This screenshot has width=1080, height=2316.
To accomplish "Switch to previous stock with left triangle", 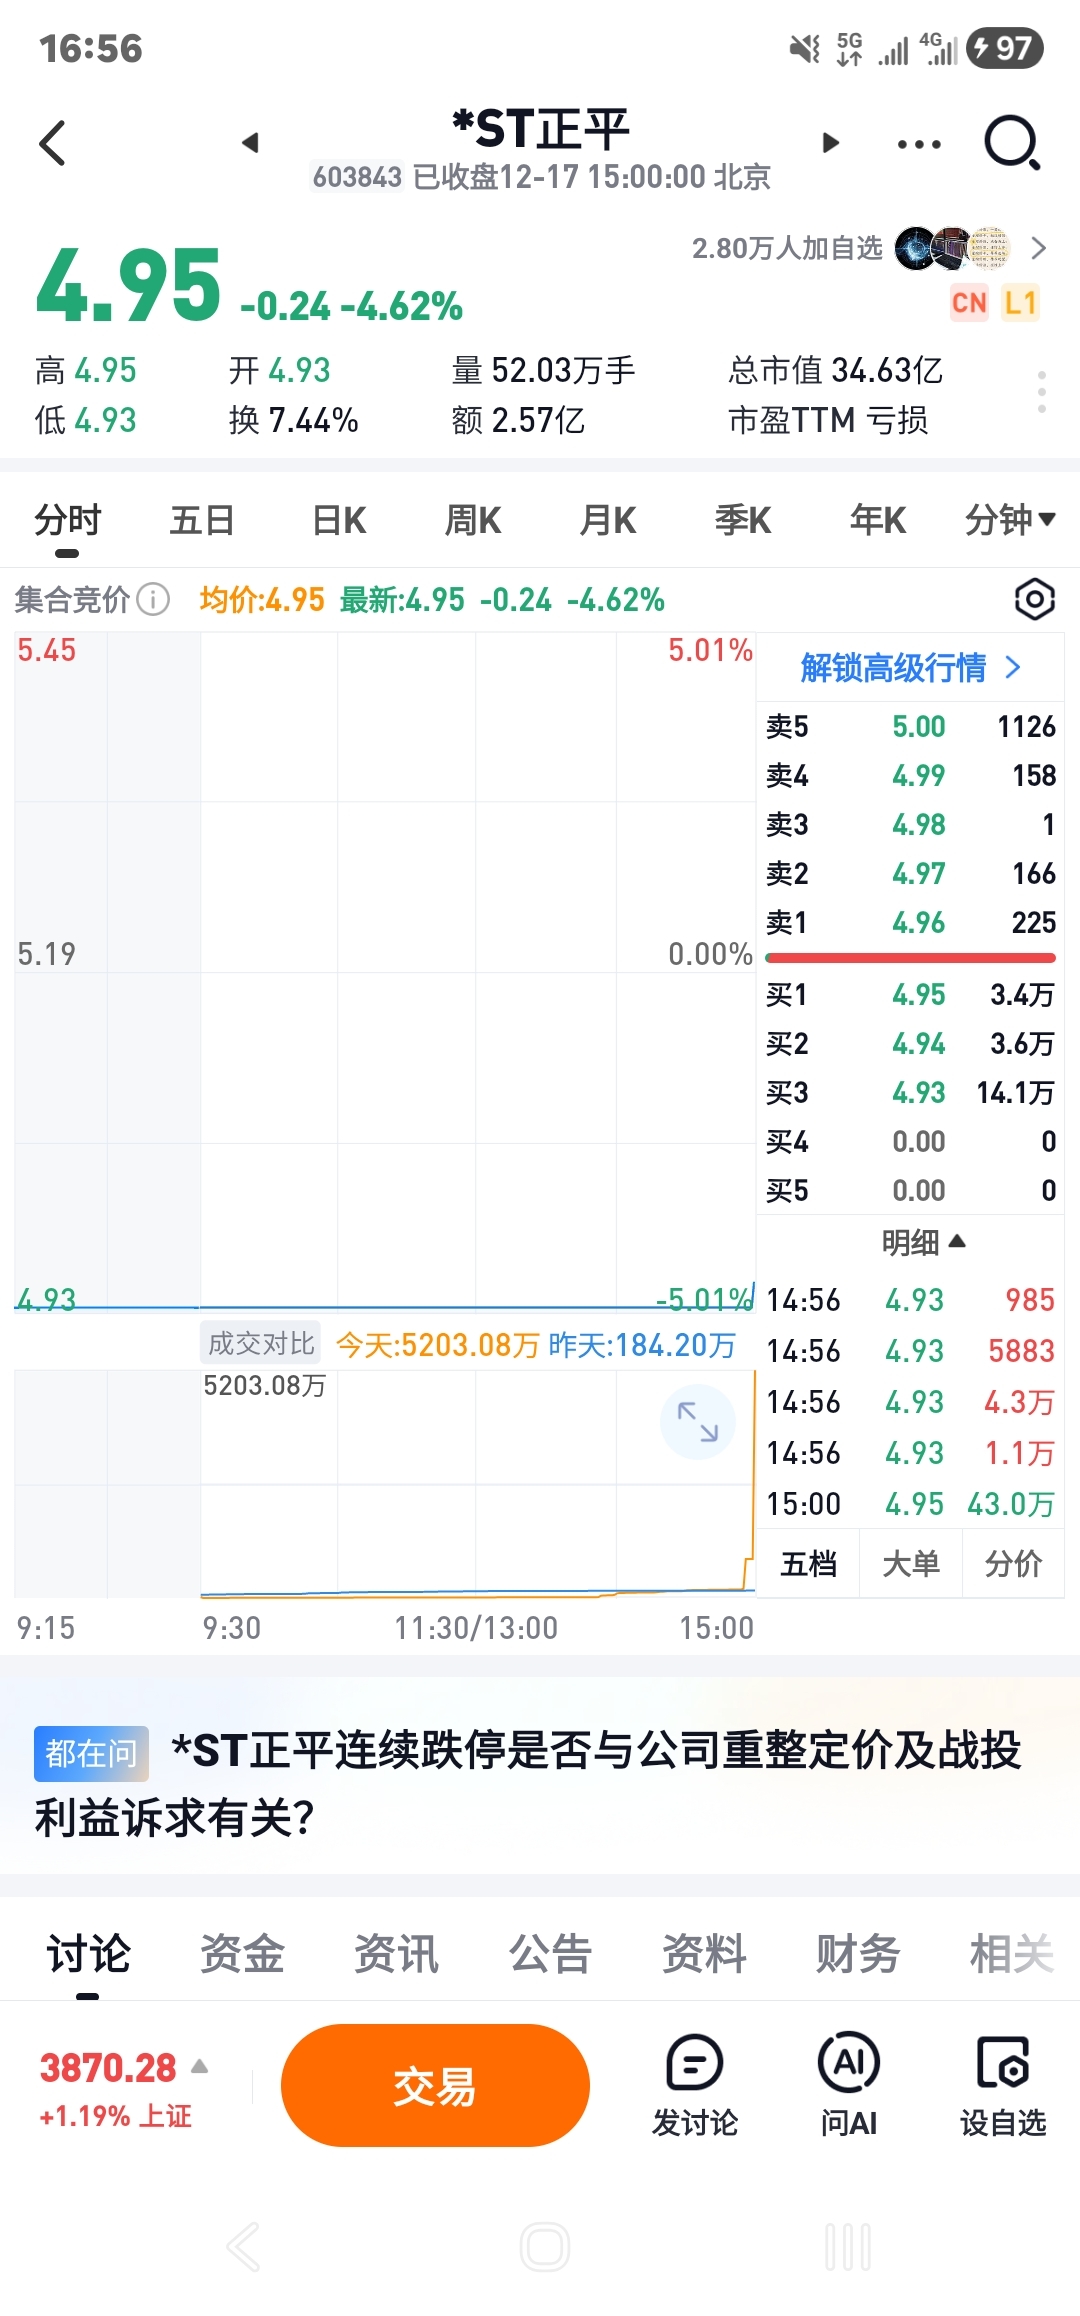I will (x=250, y=143).
